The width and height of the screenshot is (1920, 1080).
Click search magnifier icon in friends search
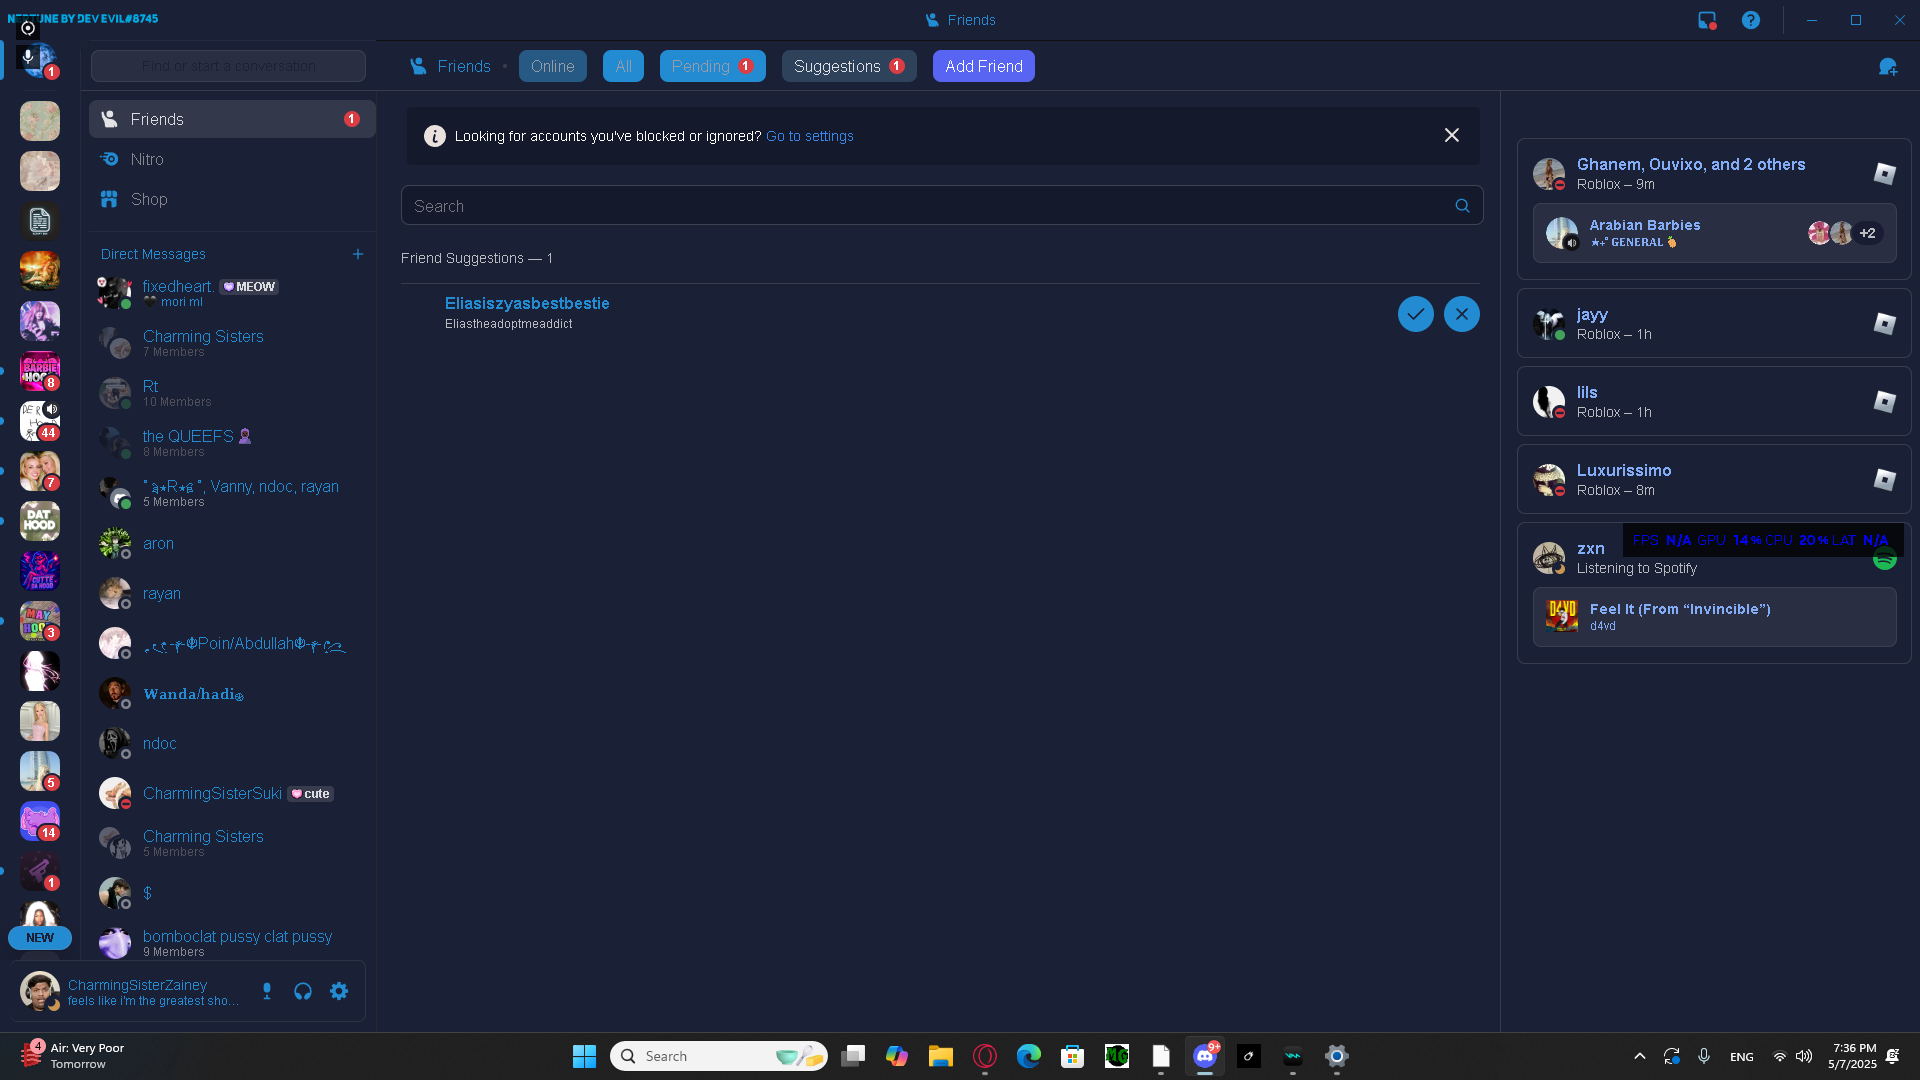pos(1462,206)
